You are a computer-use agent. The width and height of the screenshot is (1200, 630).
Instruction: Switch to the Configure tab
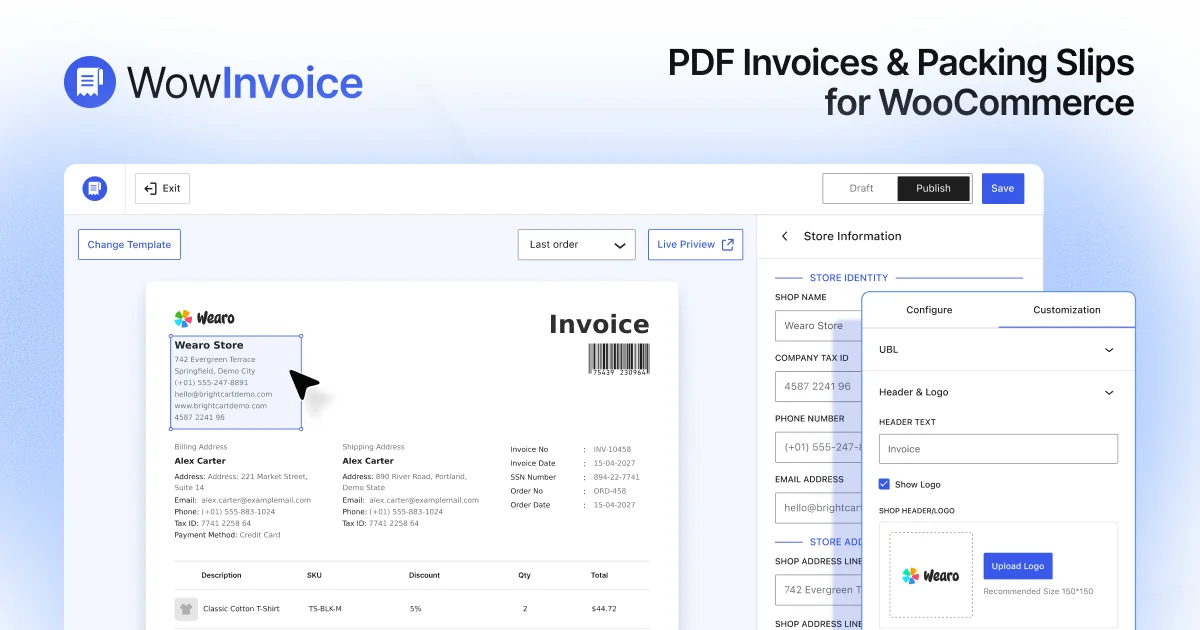pyautogui.click(x=929, y=310)
